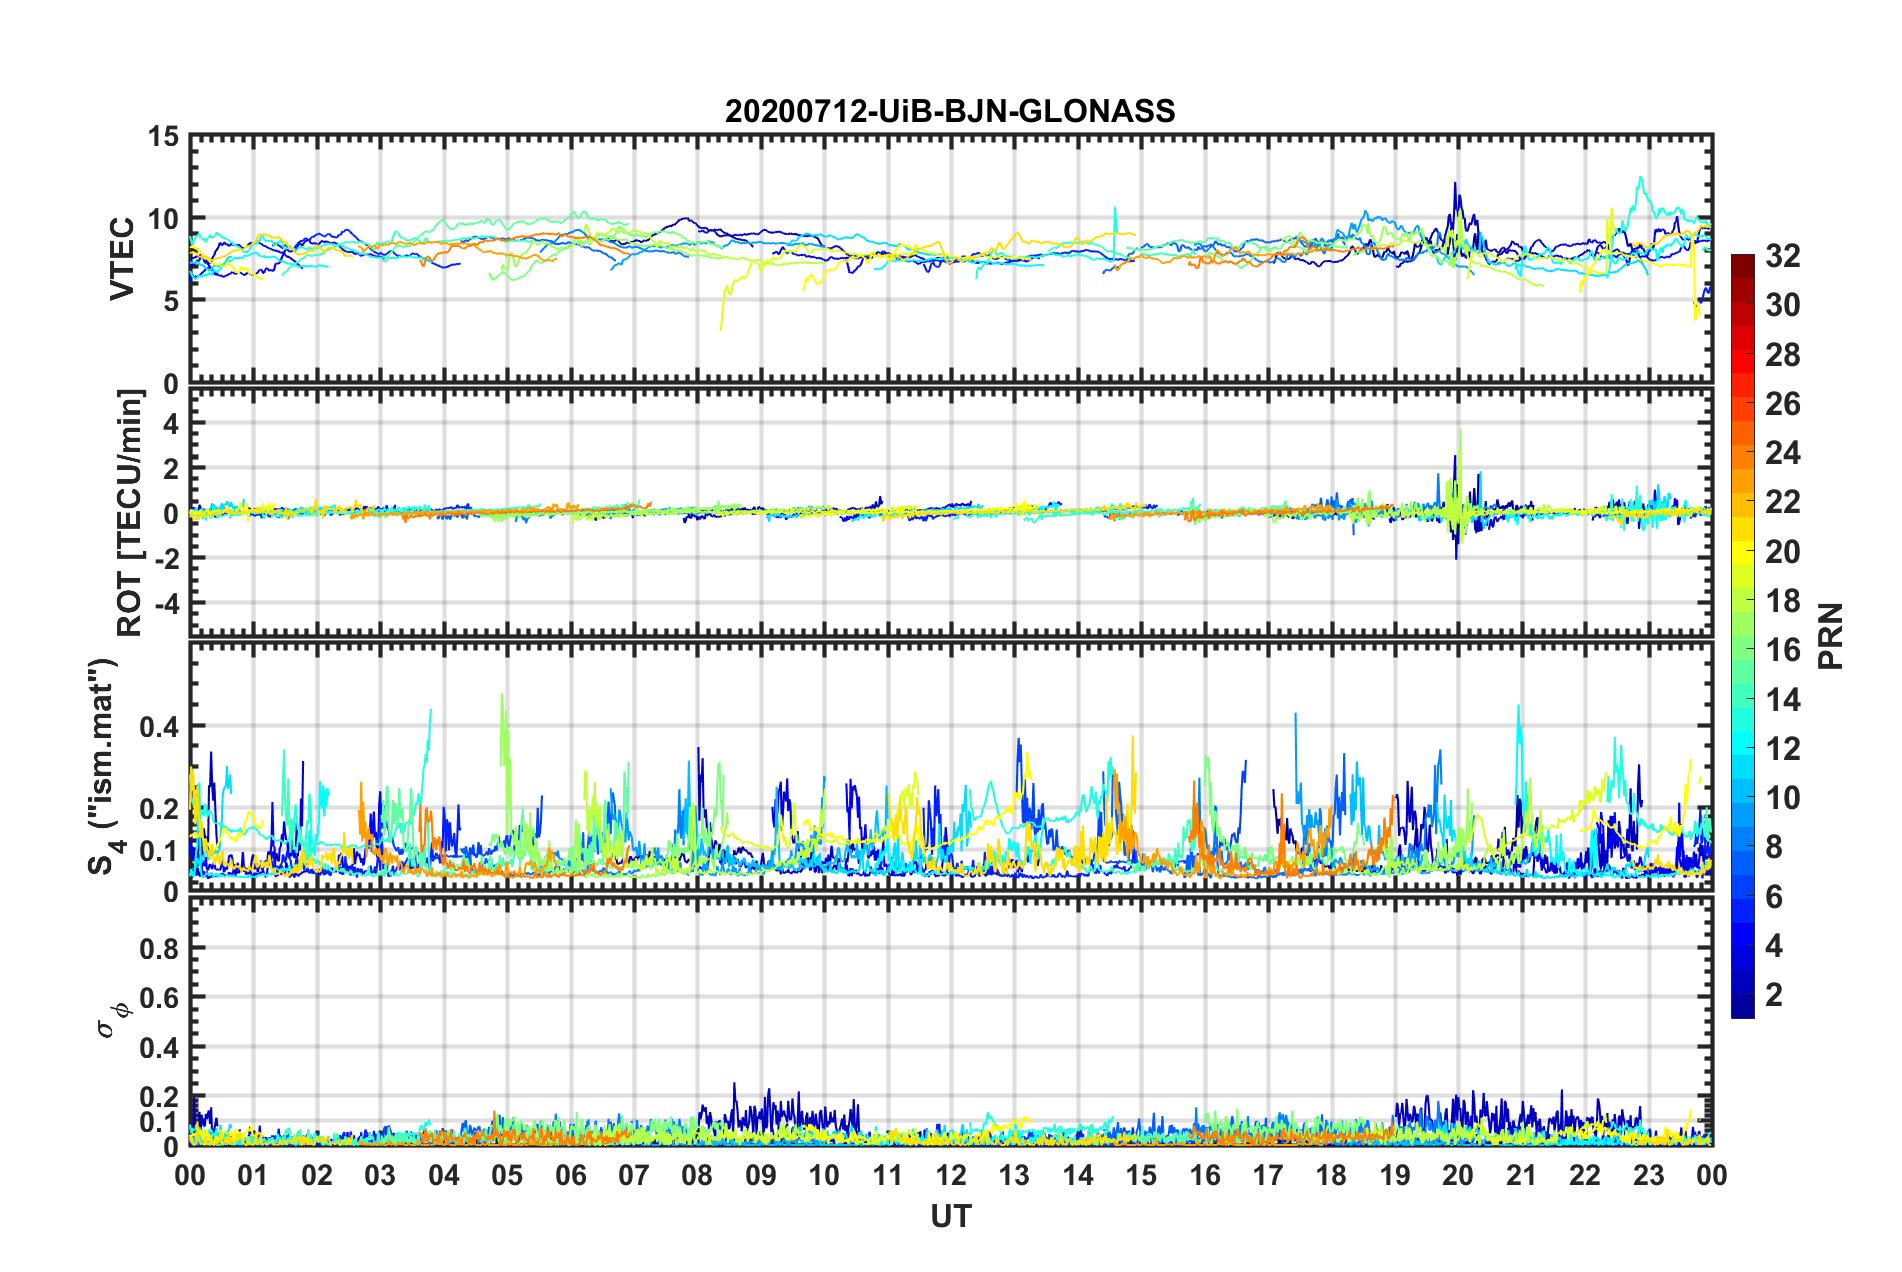The image size is (1902, 1272).
Task: Click the PRN colorbar
Action: coord(1743,636)
